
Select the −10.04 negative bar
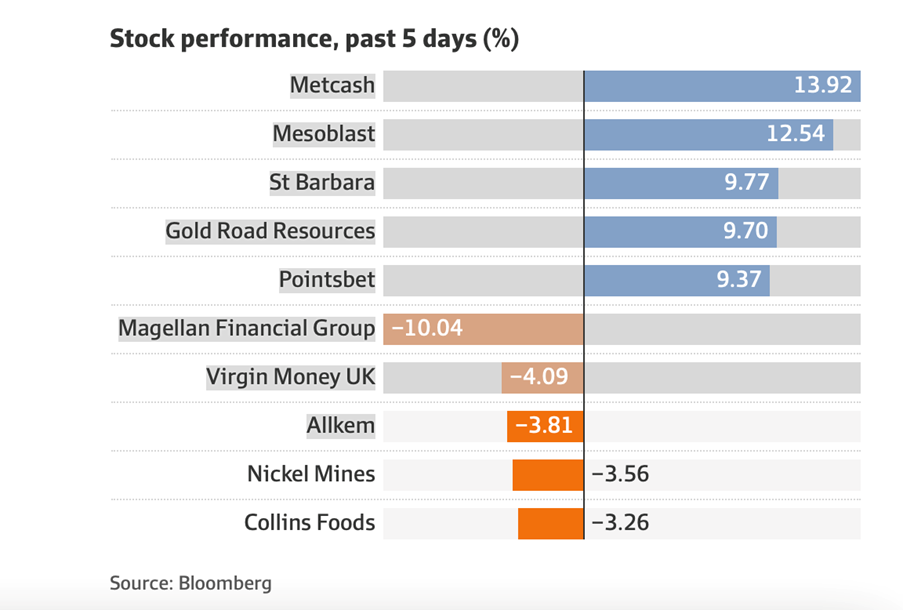click(x=480, y=328)
